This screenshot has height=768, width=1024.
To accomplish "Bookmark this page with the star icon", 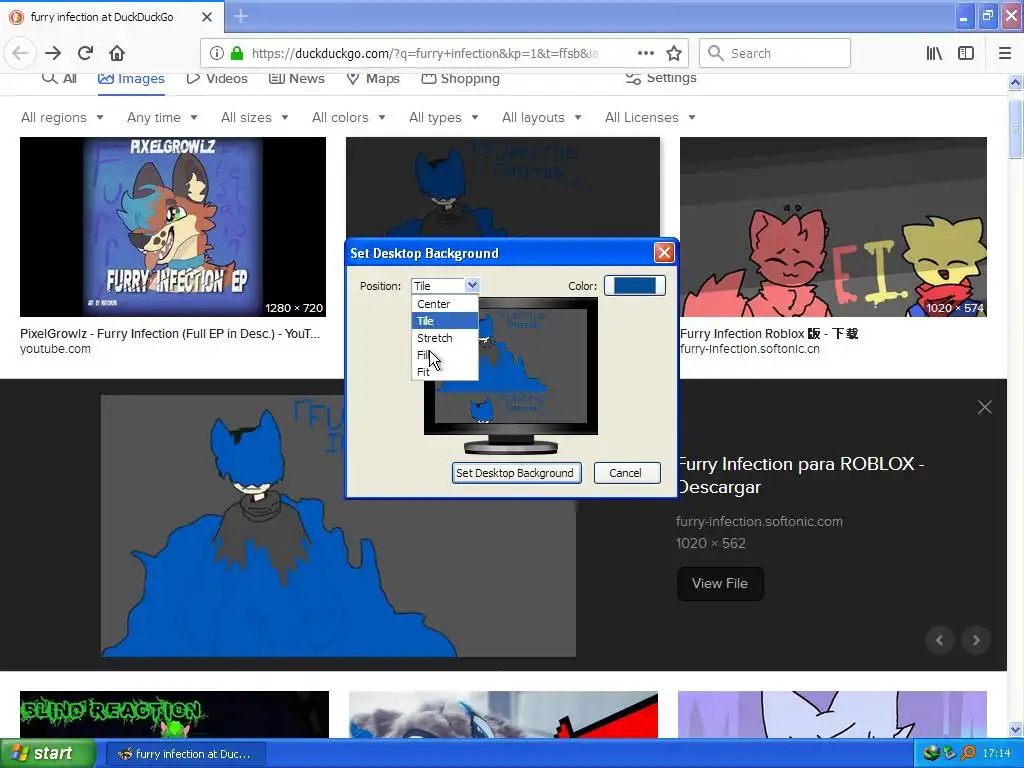I will (x=674, y=54).
